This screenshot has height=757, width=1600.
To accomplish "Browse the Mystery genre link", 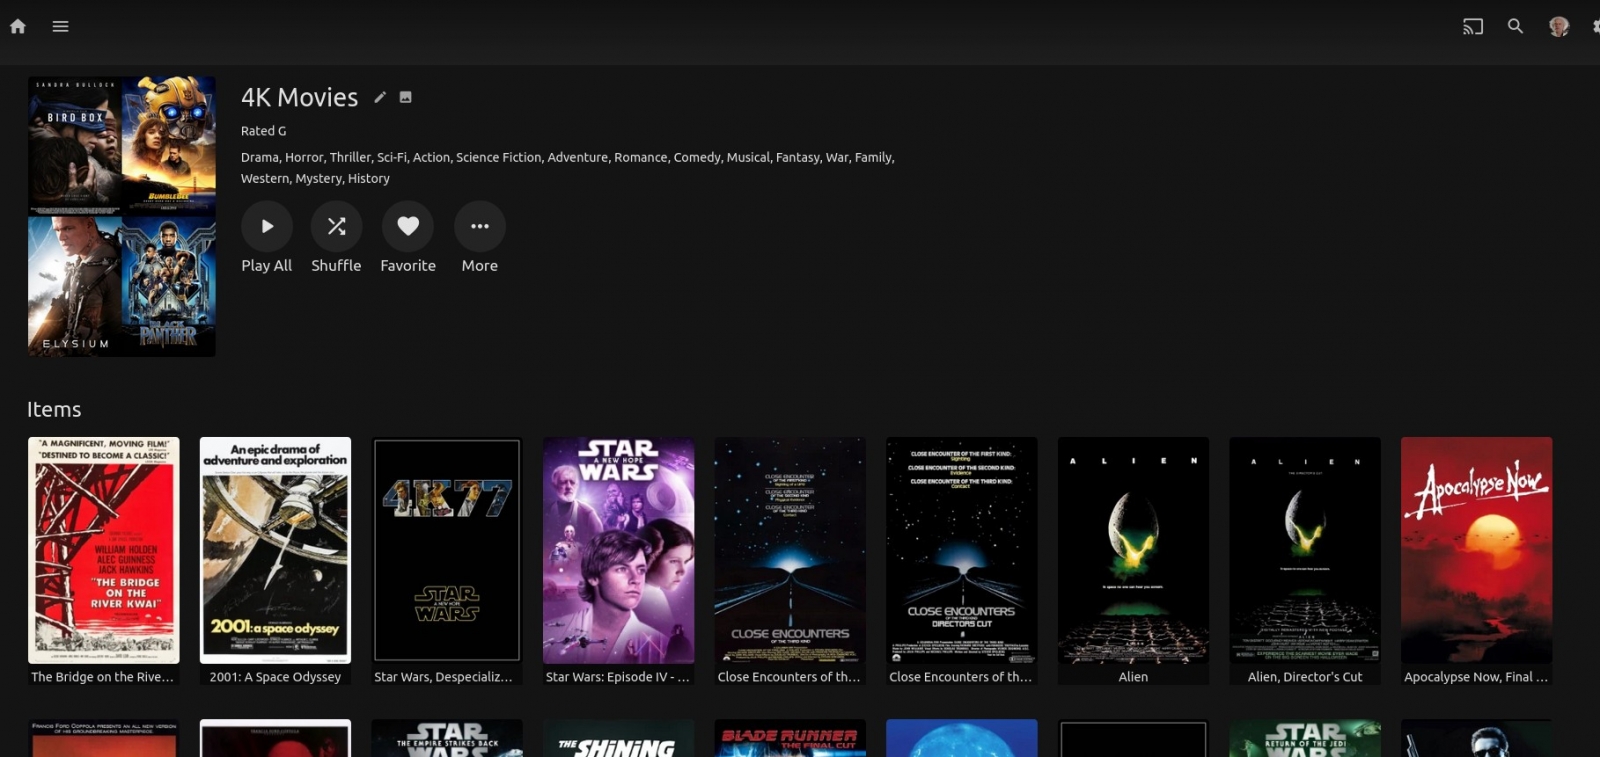I will pos(318,178).
